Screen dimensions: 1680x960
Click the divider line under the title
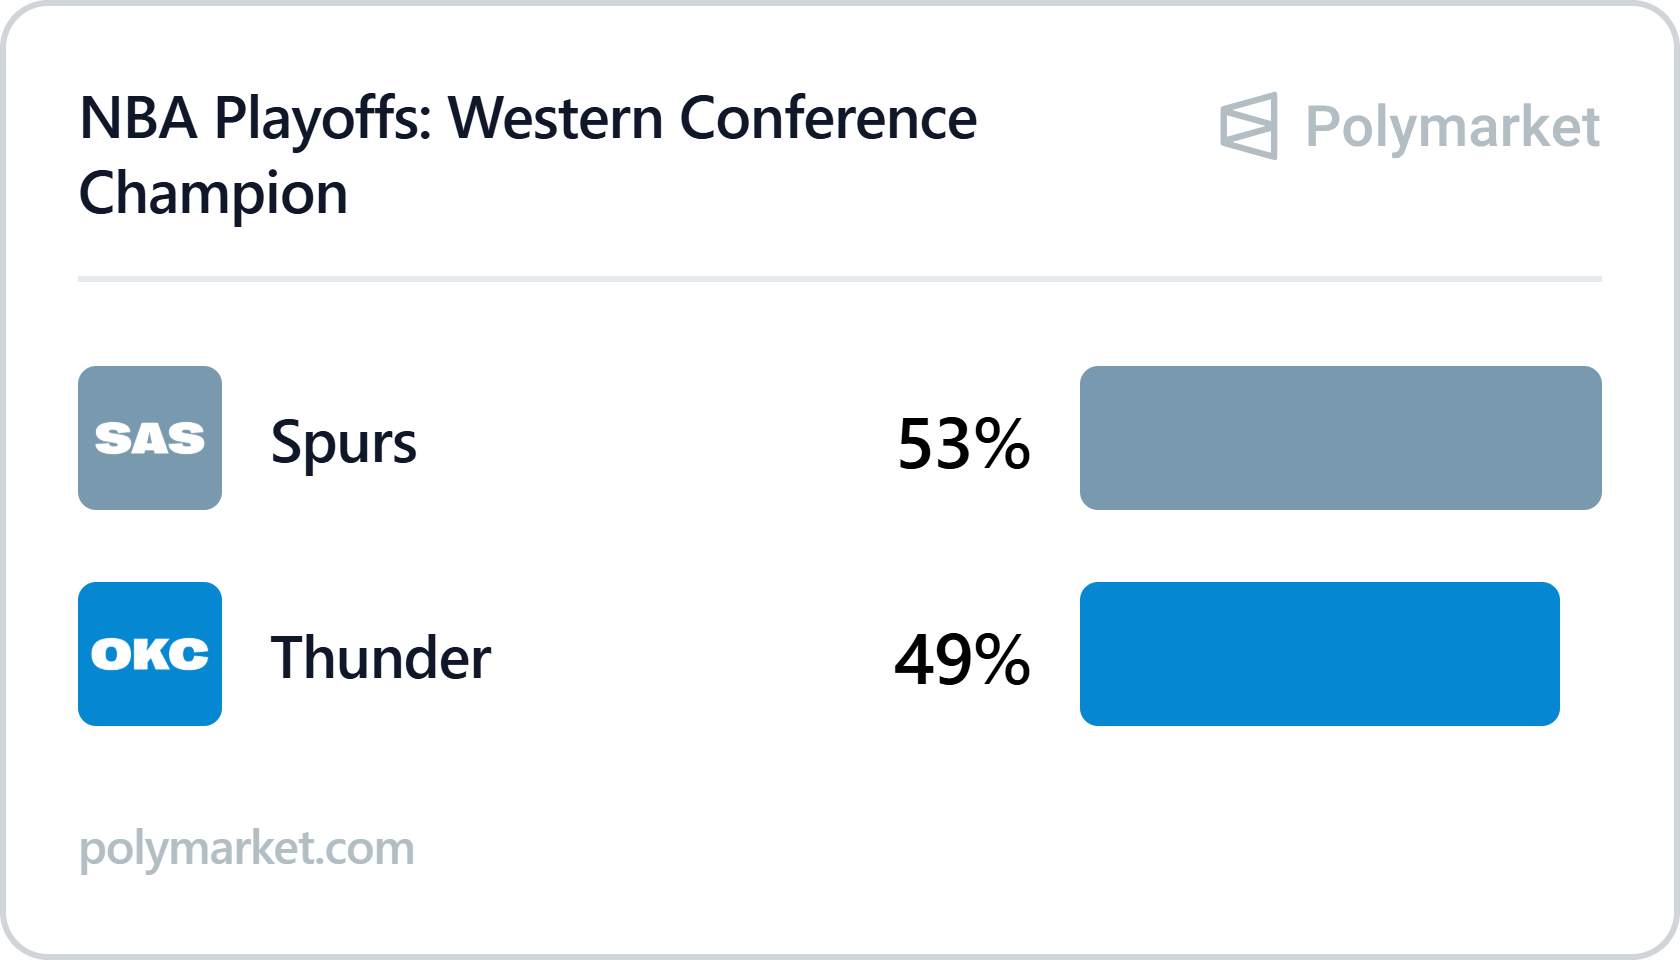click(840, 279)
